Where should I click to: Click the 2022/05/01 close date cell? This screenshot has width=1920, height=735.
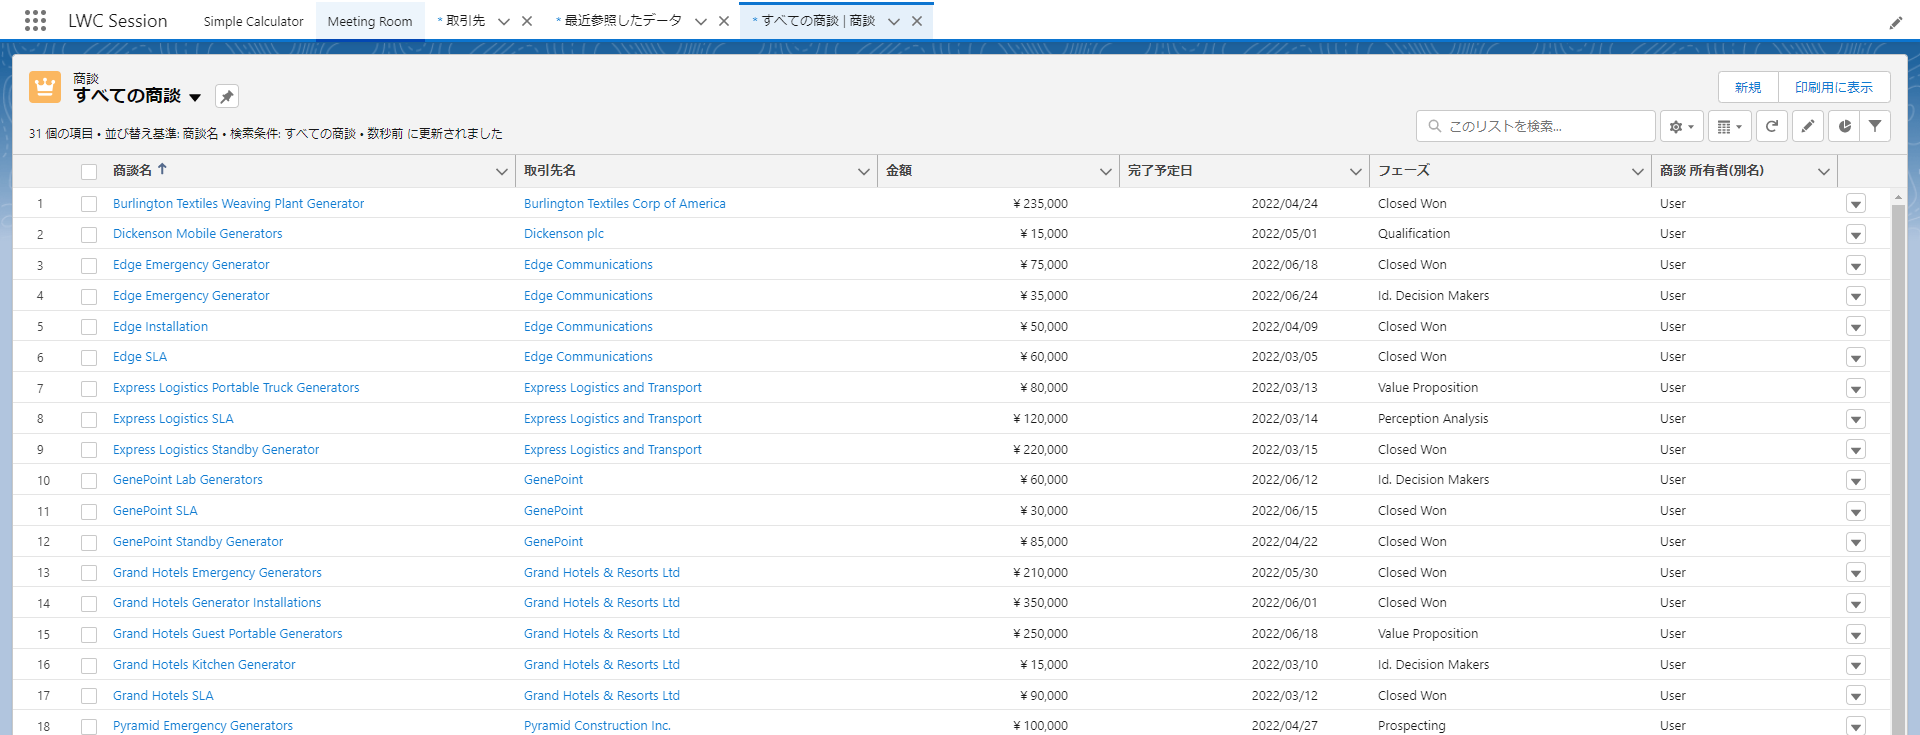[x=1284, y=234]
